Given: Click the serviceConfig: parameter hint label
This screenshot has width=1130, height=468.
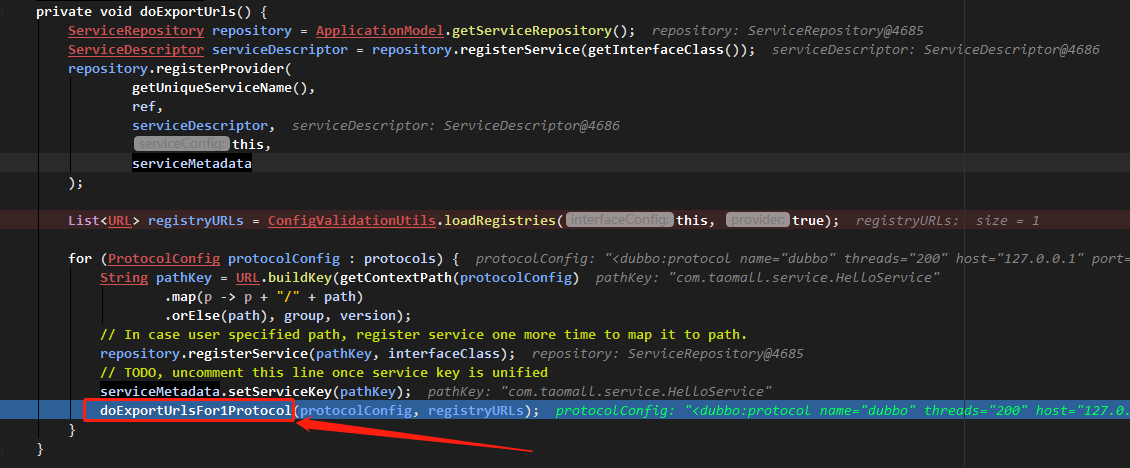Looking at the screenshot, I should (182, 145).
